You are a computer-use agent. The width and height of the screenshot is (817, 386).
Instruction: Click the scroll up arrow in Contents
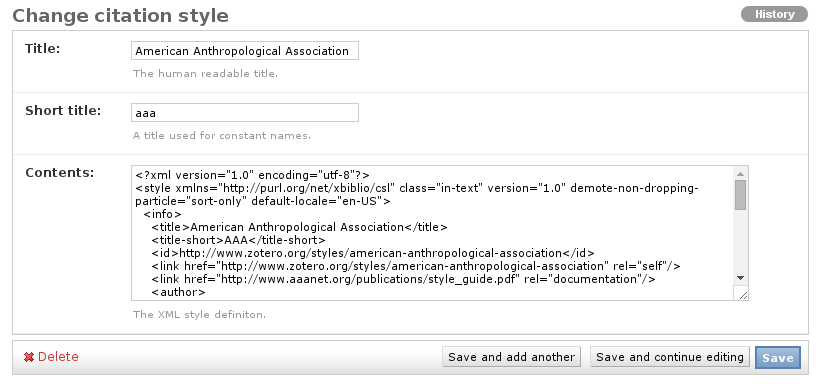click(x=740, y=173)
